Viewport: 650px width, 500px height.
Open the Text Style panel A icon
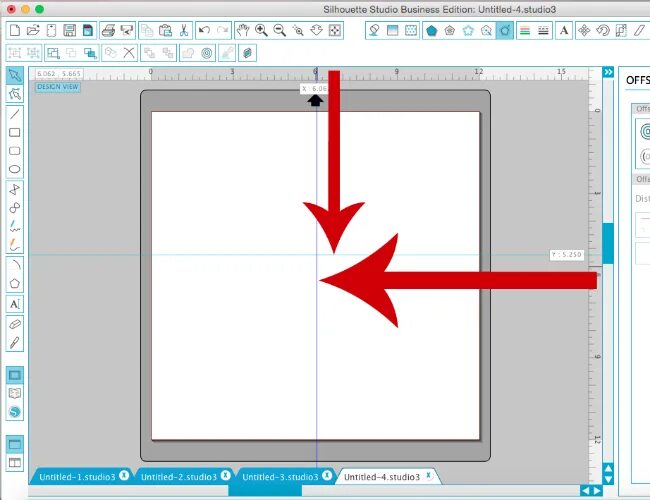[x=564, y=30]
